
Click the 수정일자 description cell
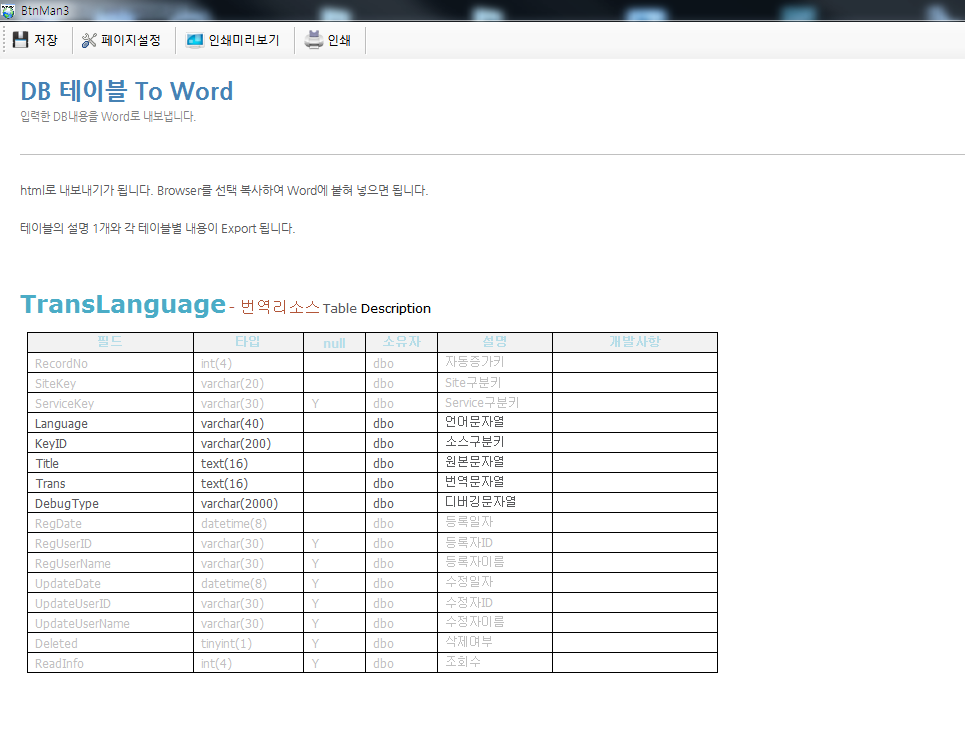pos(495,583)
